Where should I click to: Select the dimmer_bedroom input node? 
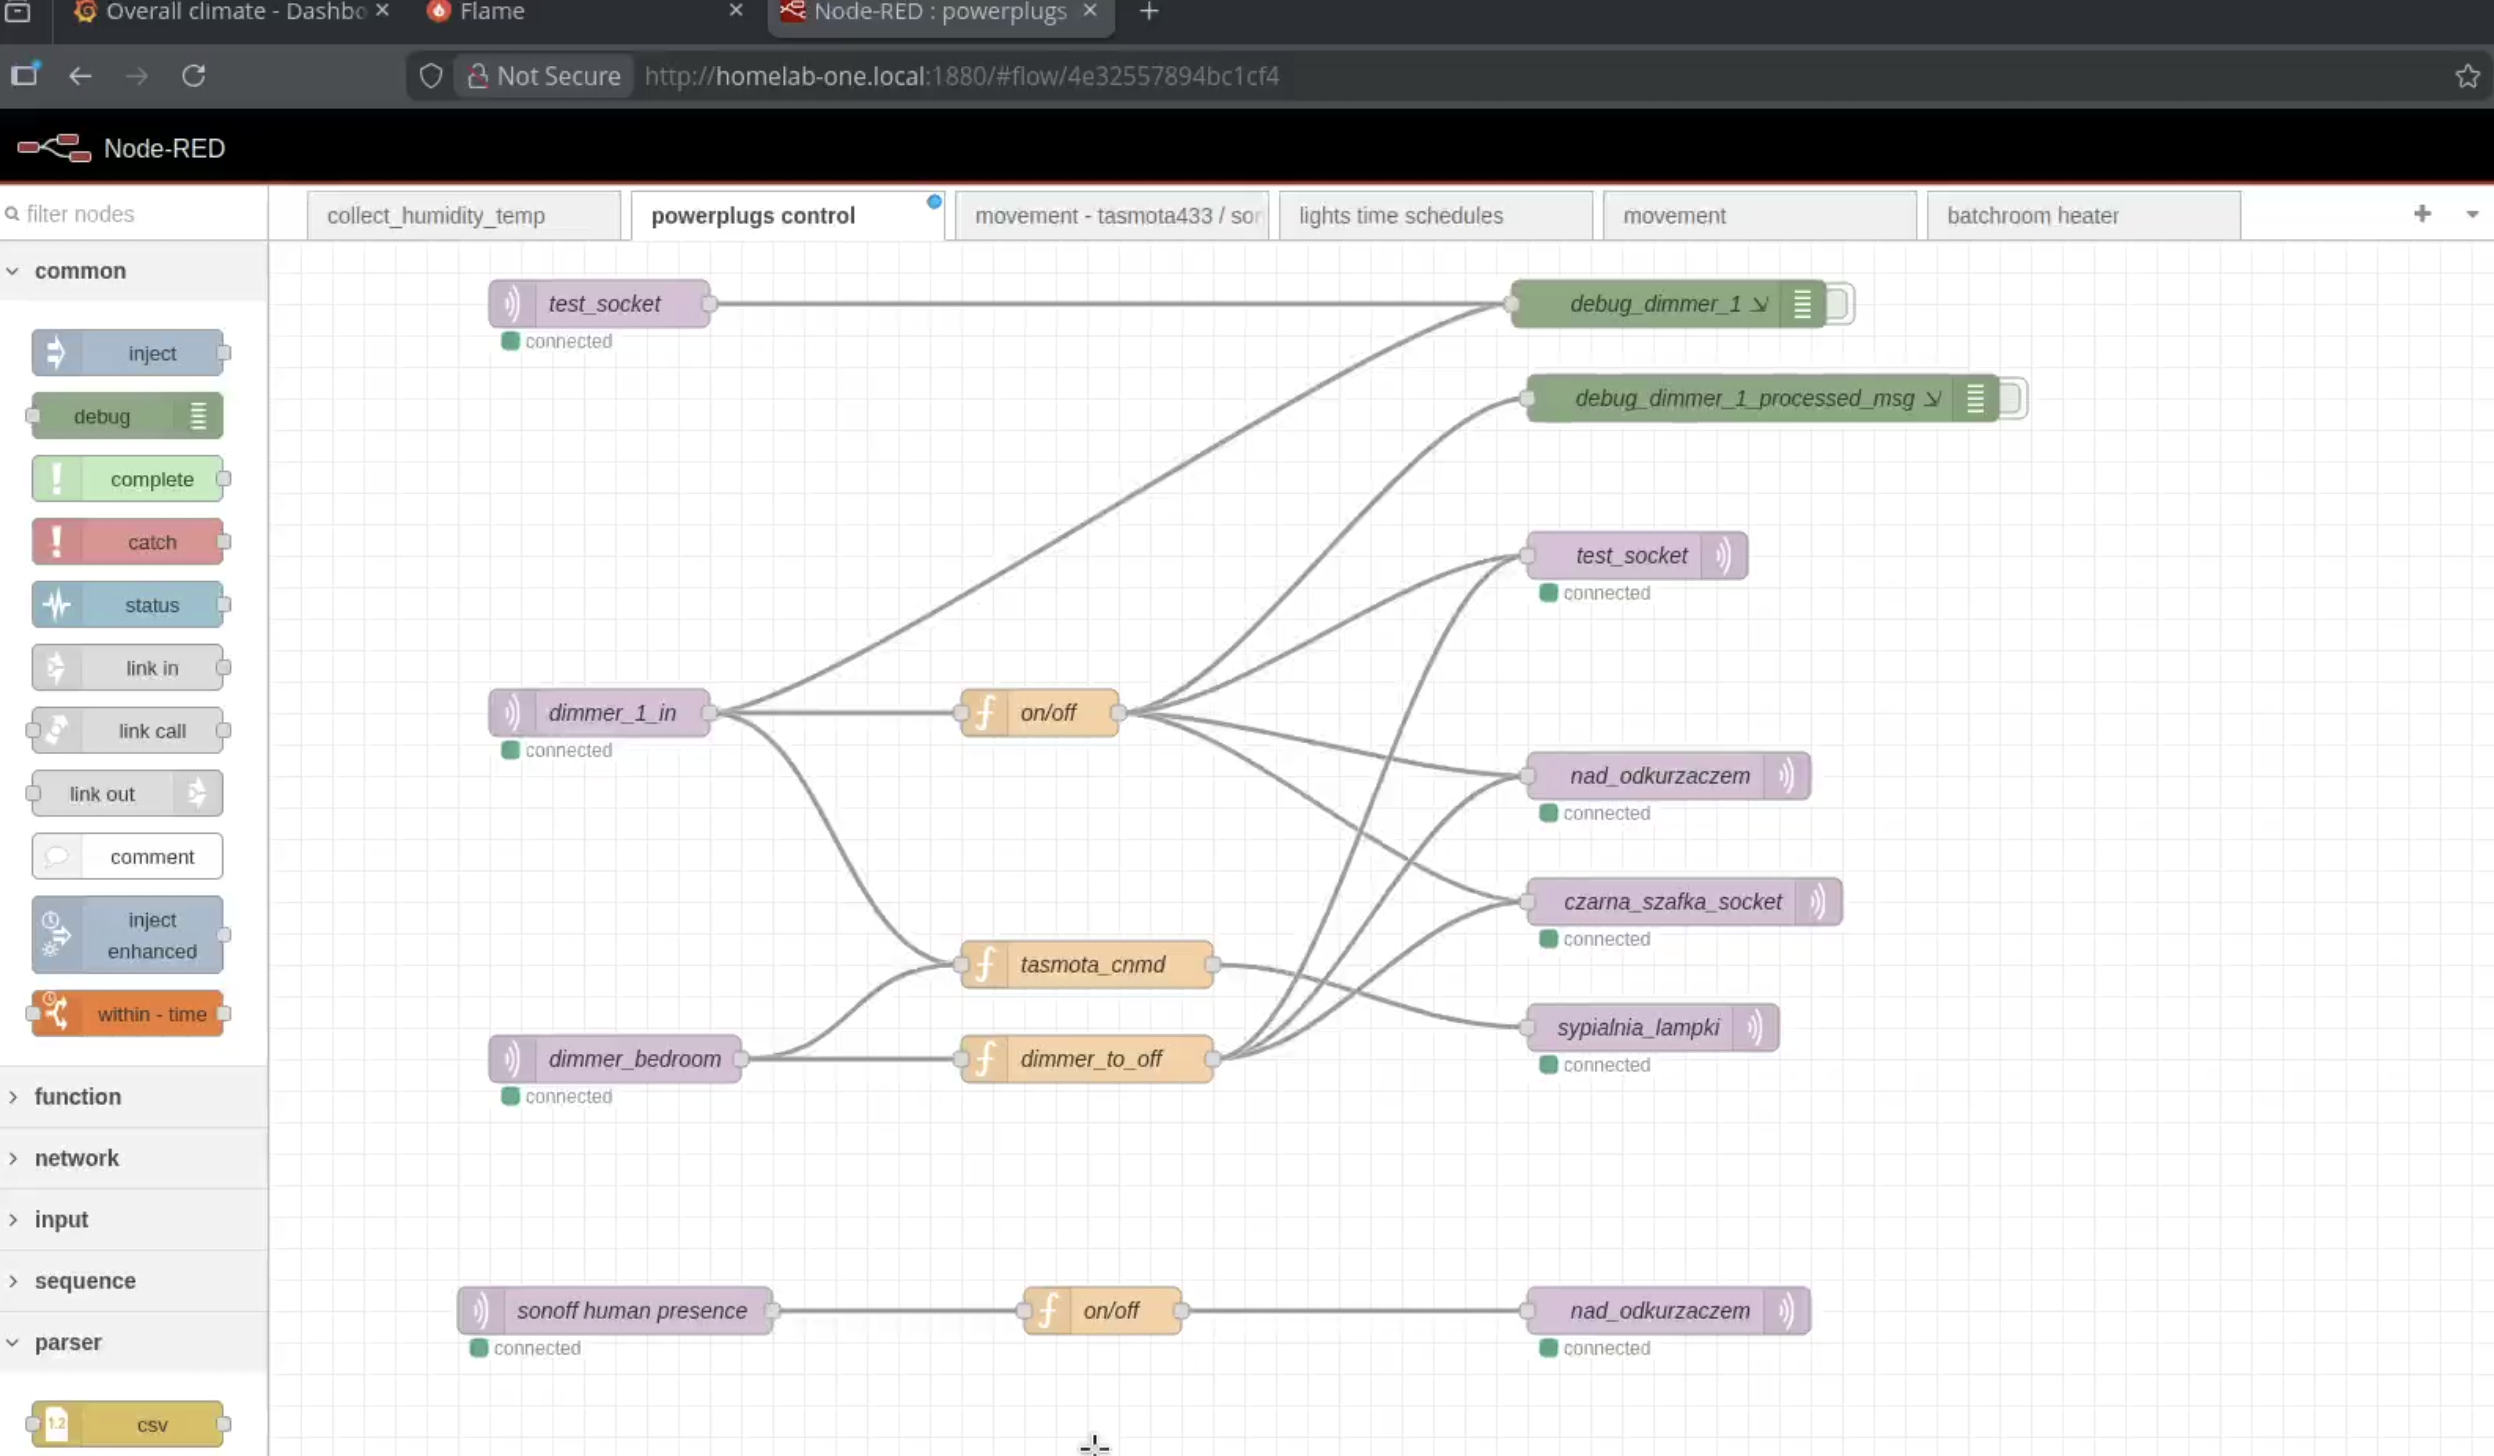tap(633, 1059)
